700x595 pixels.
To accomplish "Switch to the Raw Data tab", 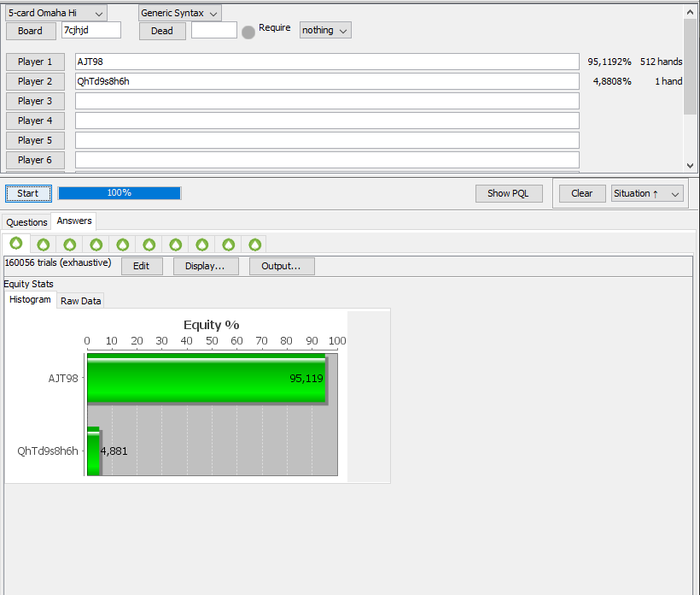I will pos(80,301).
